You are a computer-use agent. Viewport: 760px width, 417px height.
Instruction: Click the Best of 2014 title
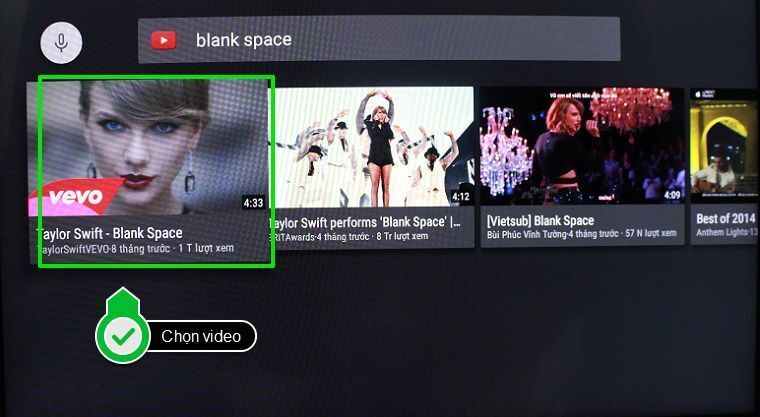726,219
